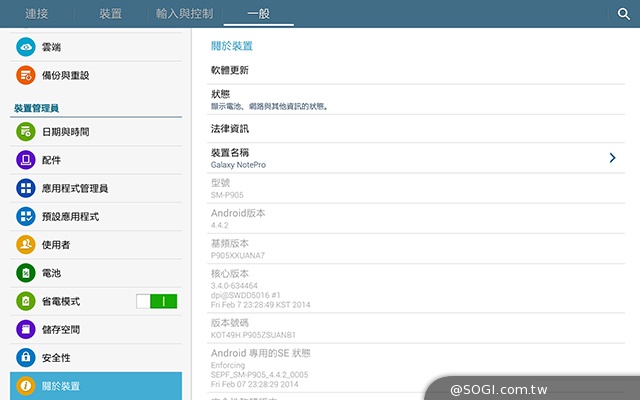Select the 備份與重設 backup icon
Screen dimensions: 640x400
click(x=26, y=75)
